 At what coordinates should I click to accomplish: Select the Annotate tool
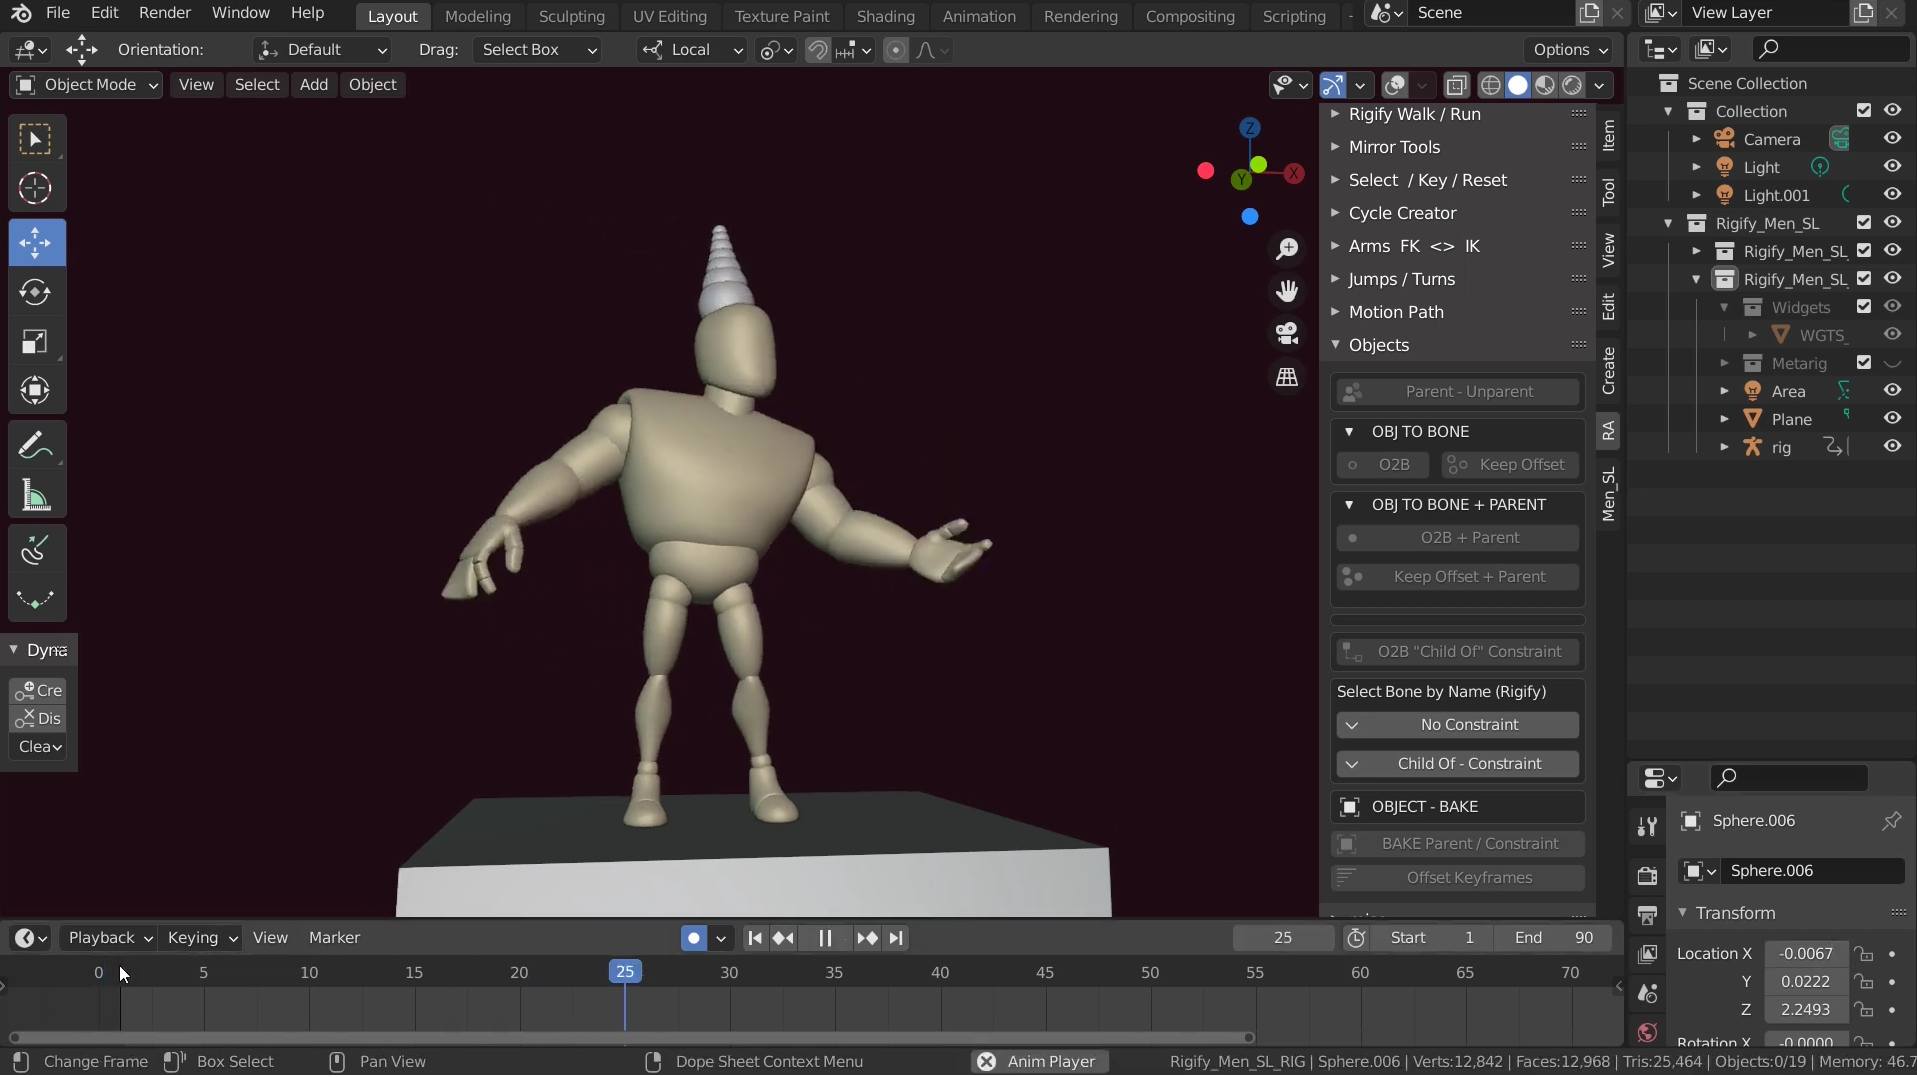(x=36, y=445)
